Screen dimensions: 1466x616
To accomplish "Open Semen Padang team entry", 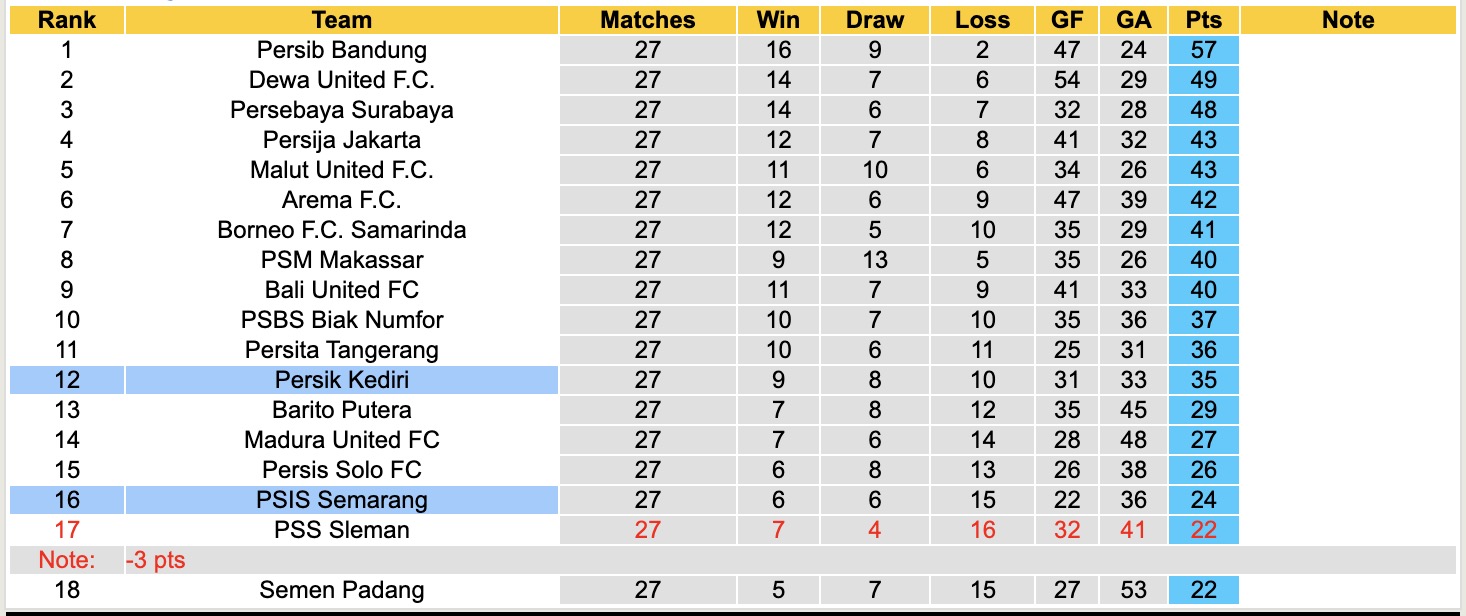I will pos(341,590).
